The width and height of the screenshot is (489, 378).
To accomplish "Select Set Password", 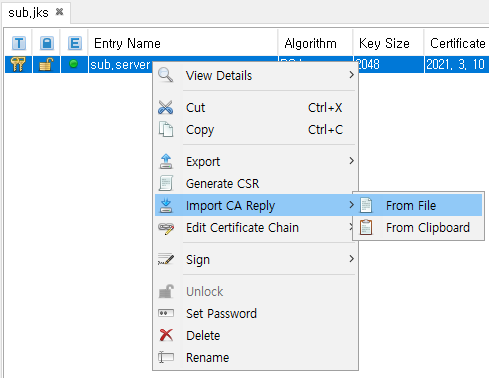I will (x=256, y=313).
